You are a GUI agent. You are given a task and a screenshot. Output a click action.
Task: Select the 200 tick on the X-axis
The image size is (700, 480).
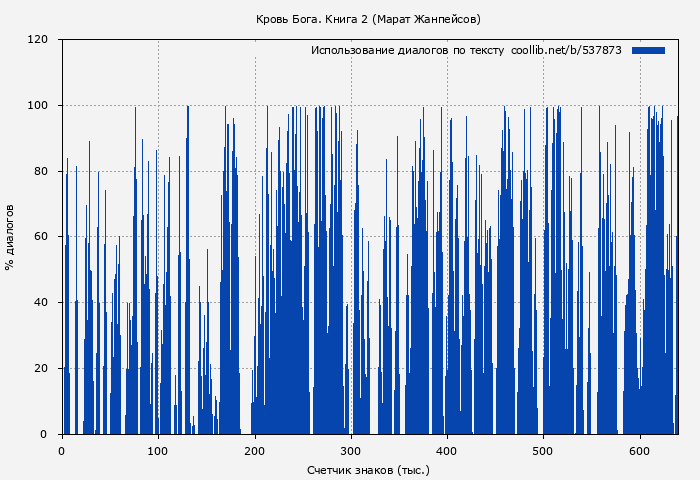click(254, 451)
